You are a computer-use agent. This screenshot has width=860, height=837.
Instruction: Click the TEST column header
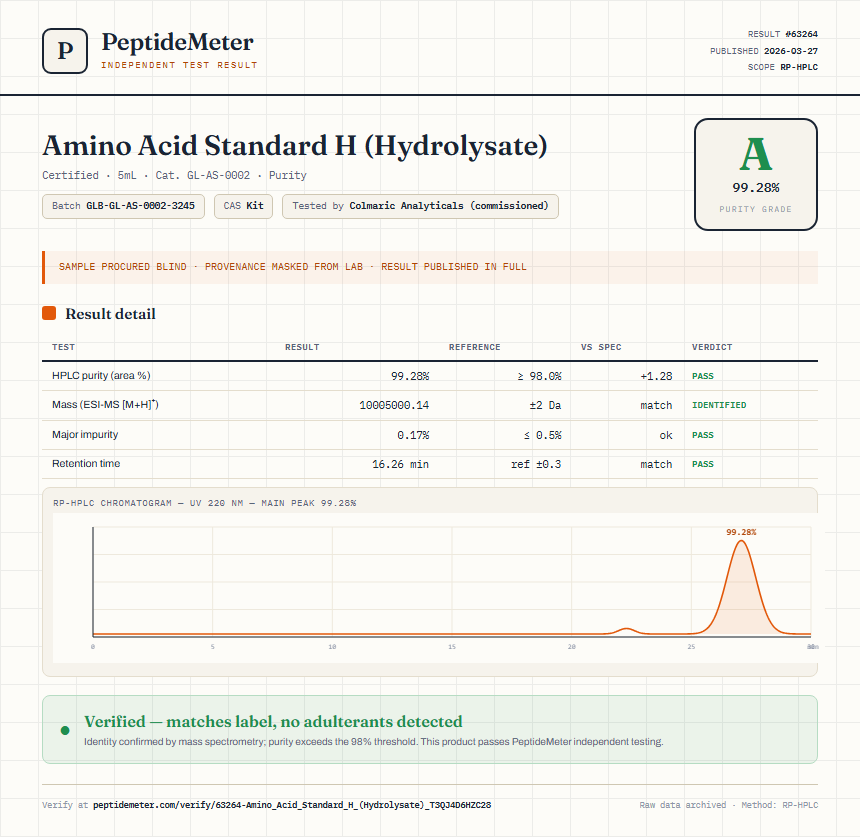(x=64, y=347)
